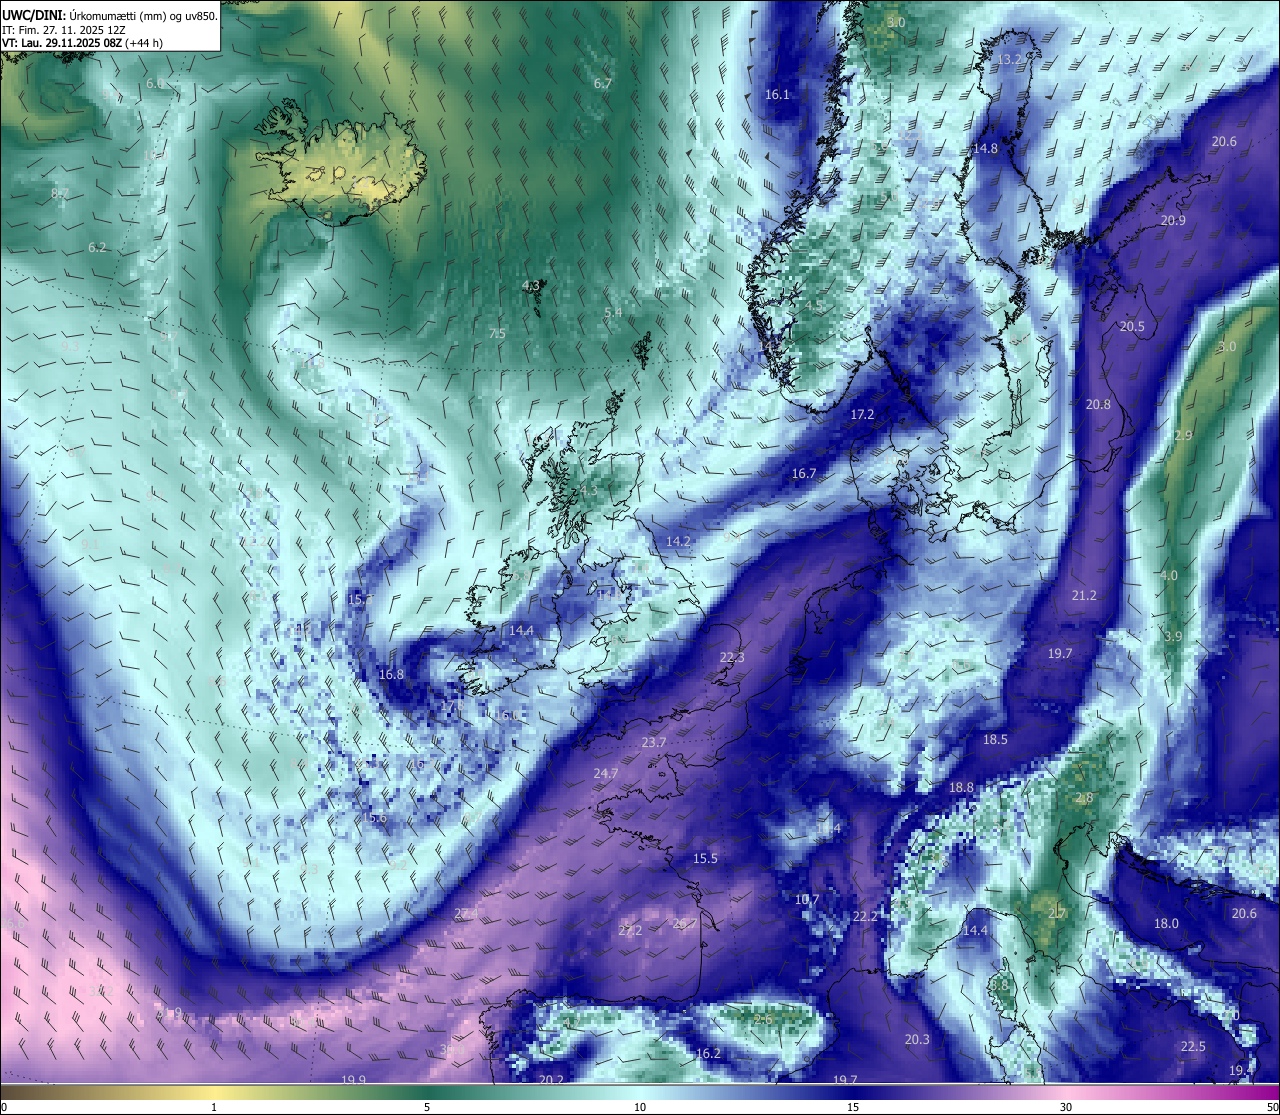
Task: Click the 'VT: Lau. 29.11.2025 08Z (+44 h)' line
Action: click(x=82, y=43)
